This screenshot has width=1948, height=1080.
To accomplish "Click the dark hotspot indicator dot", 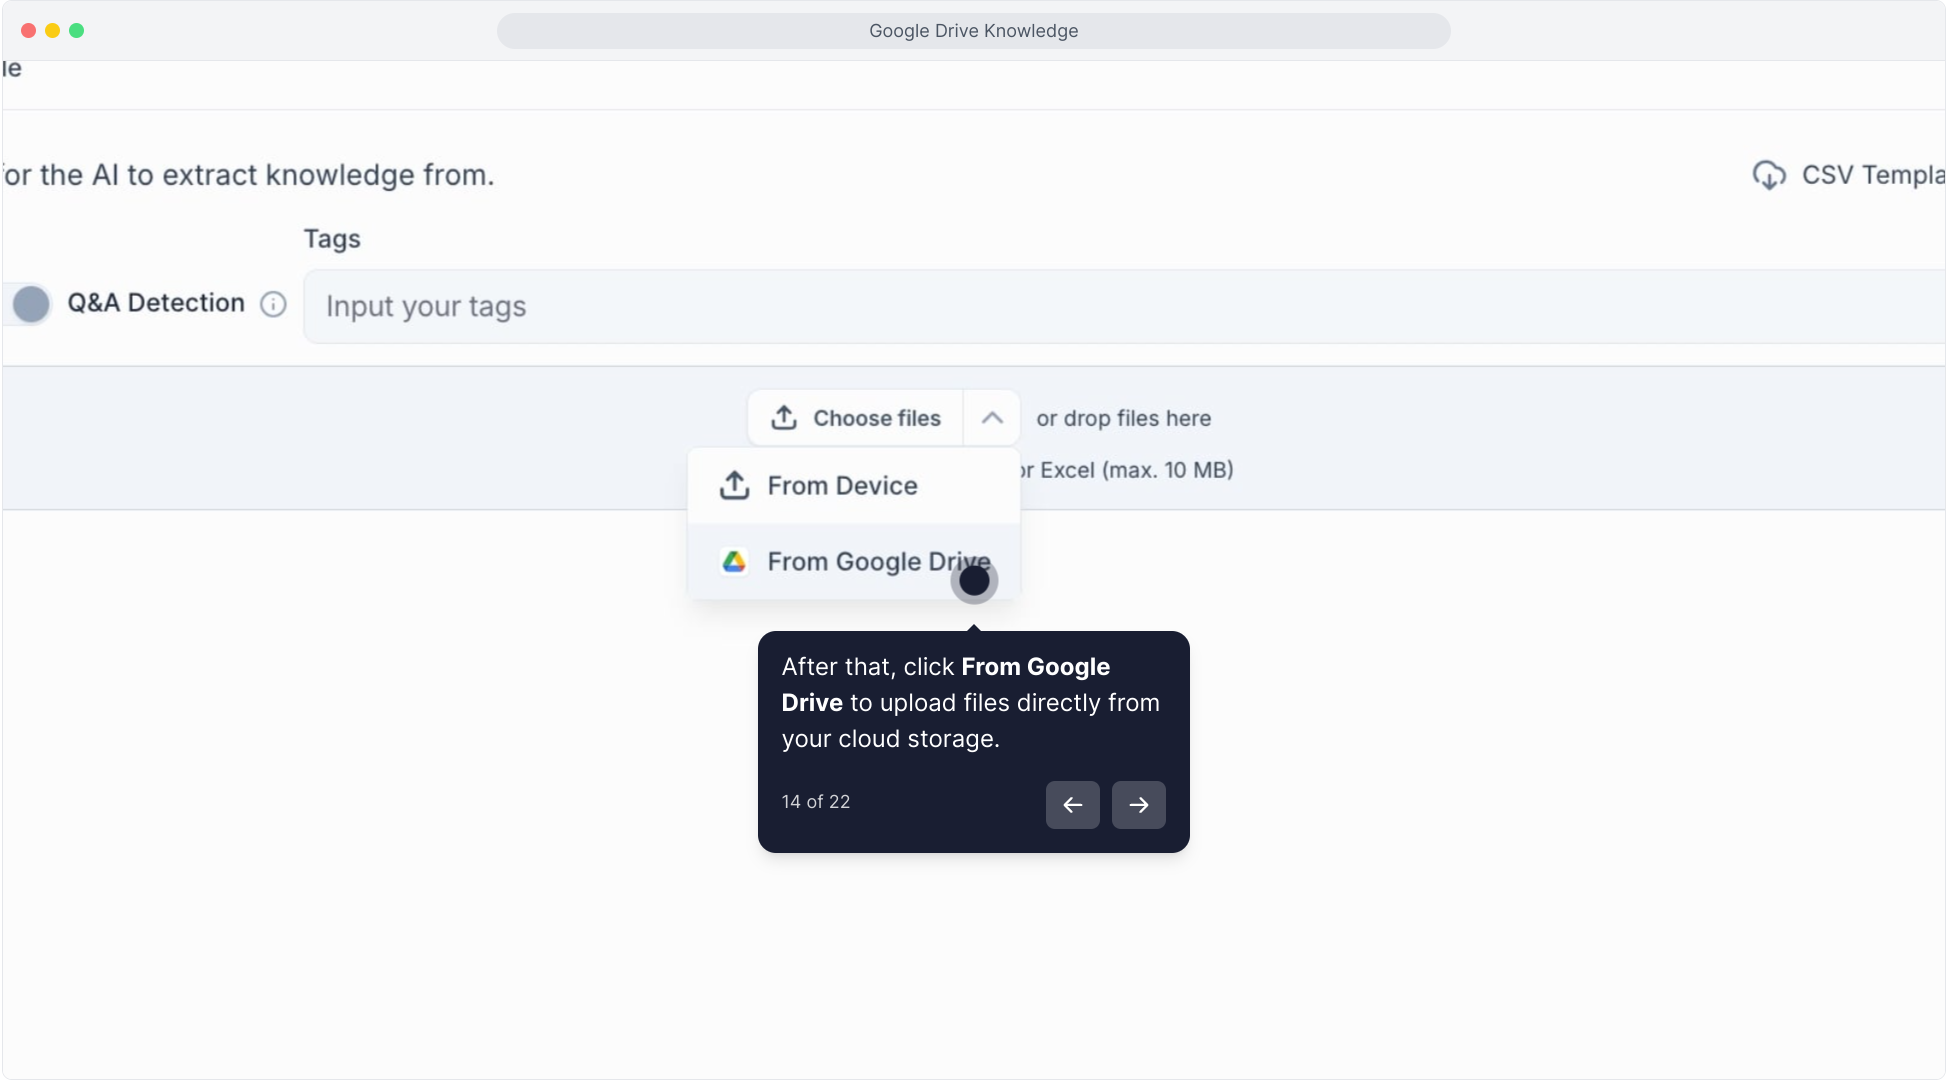I will pyautogui.click(x=974, y=581).
